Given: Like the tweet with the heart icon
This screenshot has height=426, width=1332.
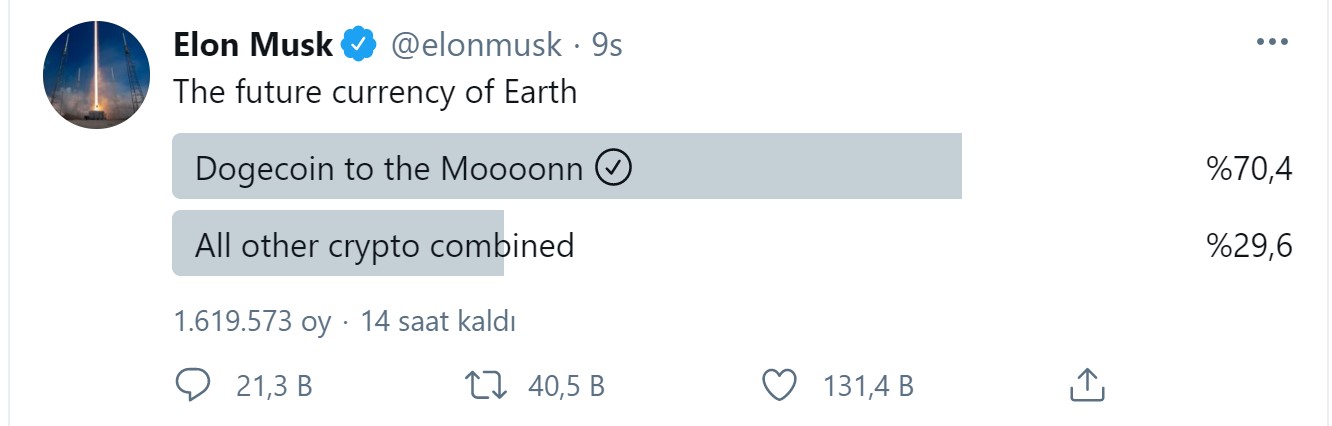Looking at the screenshot, I should [x=779, y=385].
